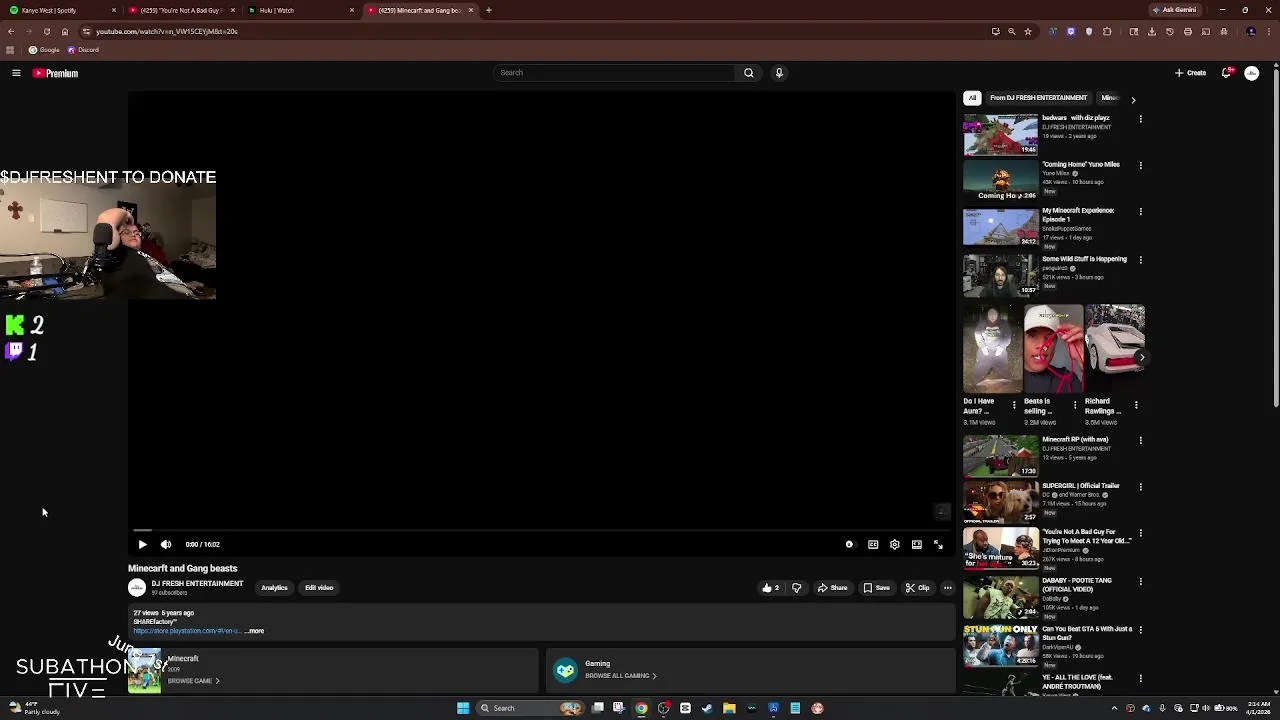Click the Create button
The height and width of the screenshot is (720, 1280).
click(x=1190, y=73)
